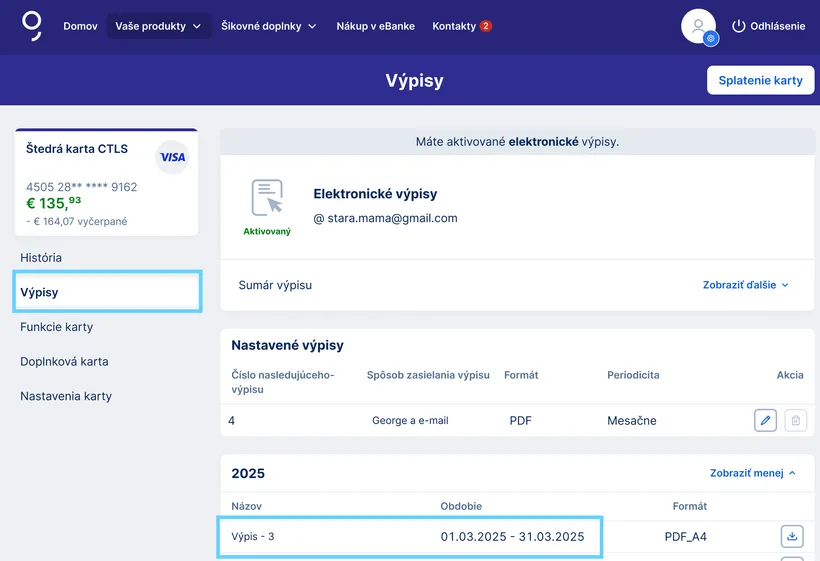Select the Štedrá karta CTLS card
This screenshot has width=820, height=561.
point(106,182)
